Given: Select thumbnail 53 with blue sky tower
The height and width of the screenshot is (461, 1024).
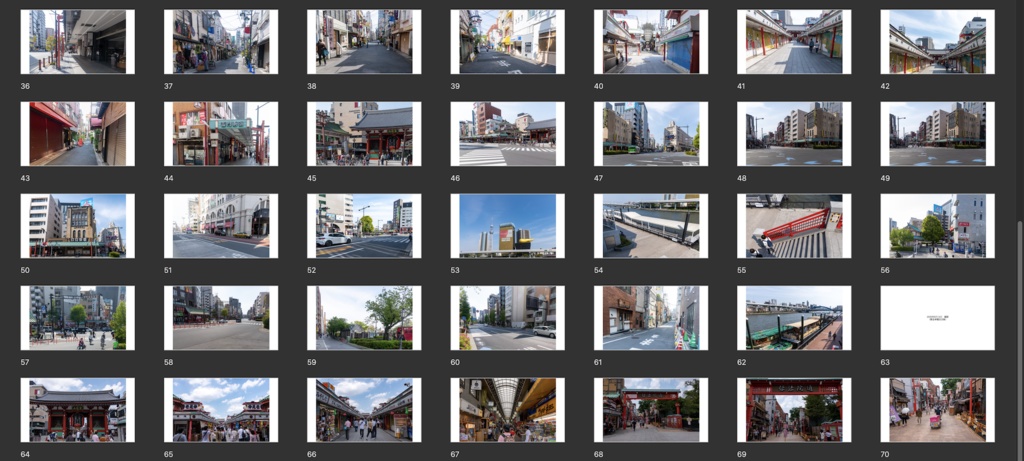Looking at the screenshot, I should [507, 226].
